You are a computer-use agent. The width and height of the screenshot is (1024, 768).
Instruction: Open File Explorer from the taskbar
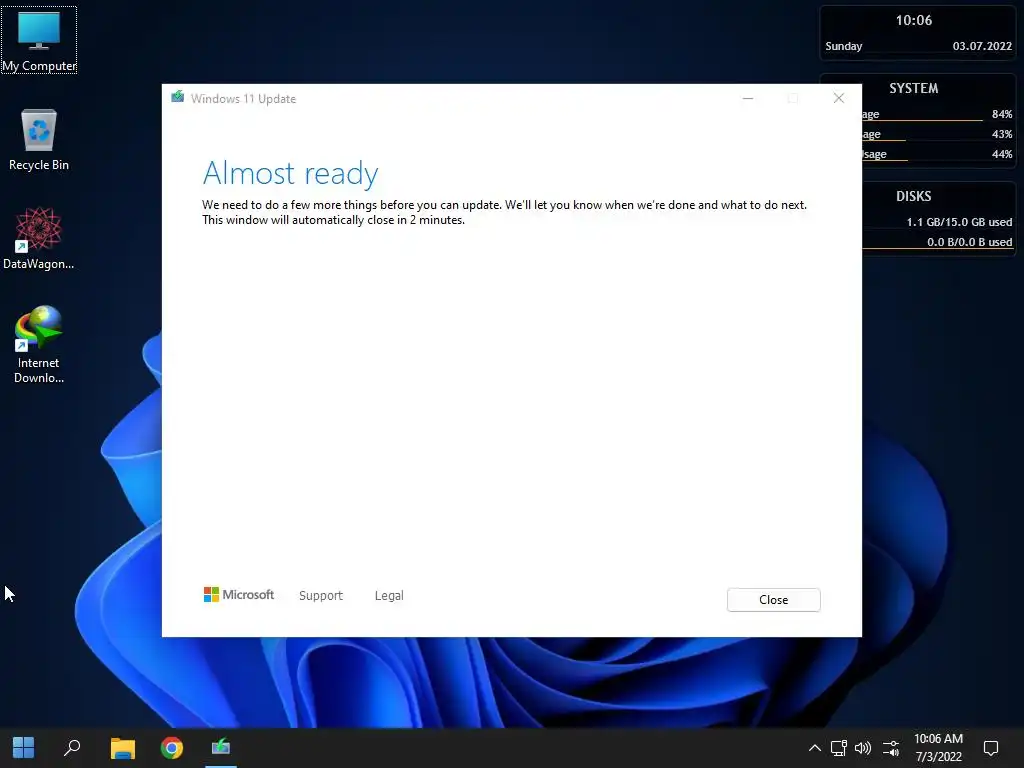coord(122,748)
